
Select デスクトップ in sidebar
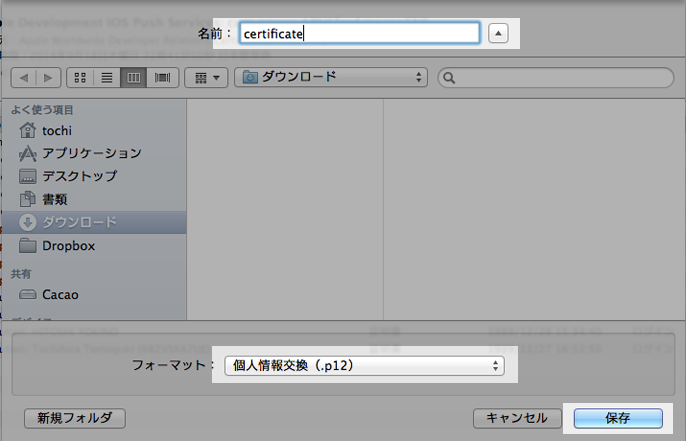point(94,176)
